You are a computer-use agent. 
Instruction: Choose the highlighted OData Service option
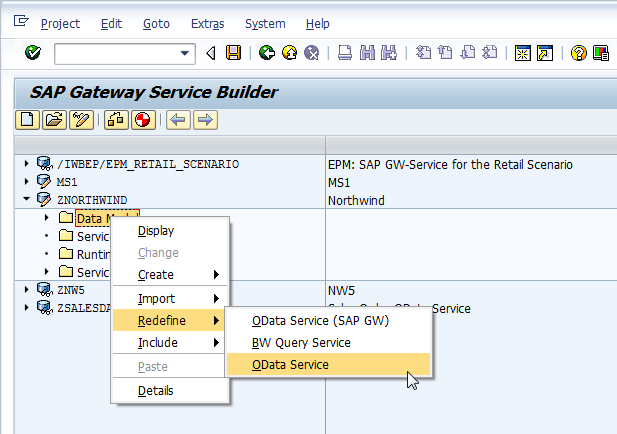(328, 364)
